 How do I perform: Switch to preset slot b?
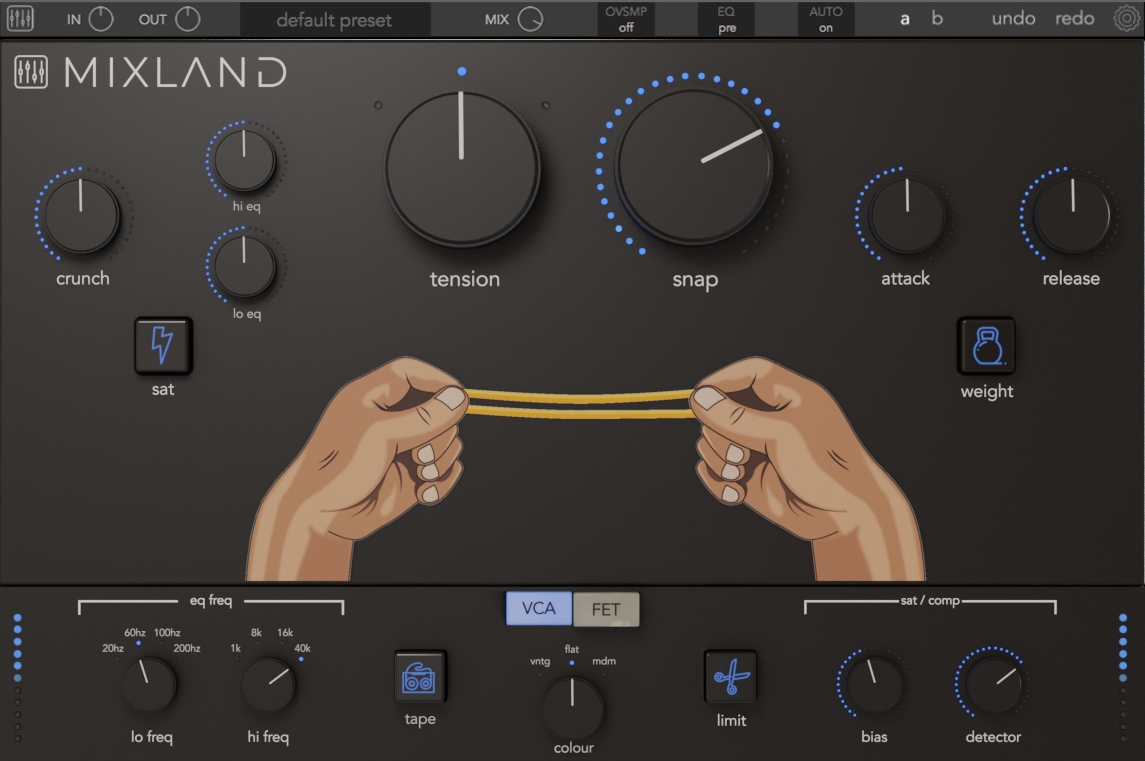point(937,19)
